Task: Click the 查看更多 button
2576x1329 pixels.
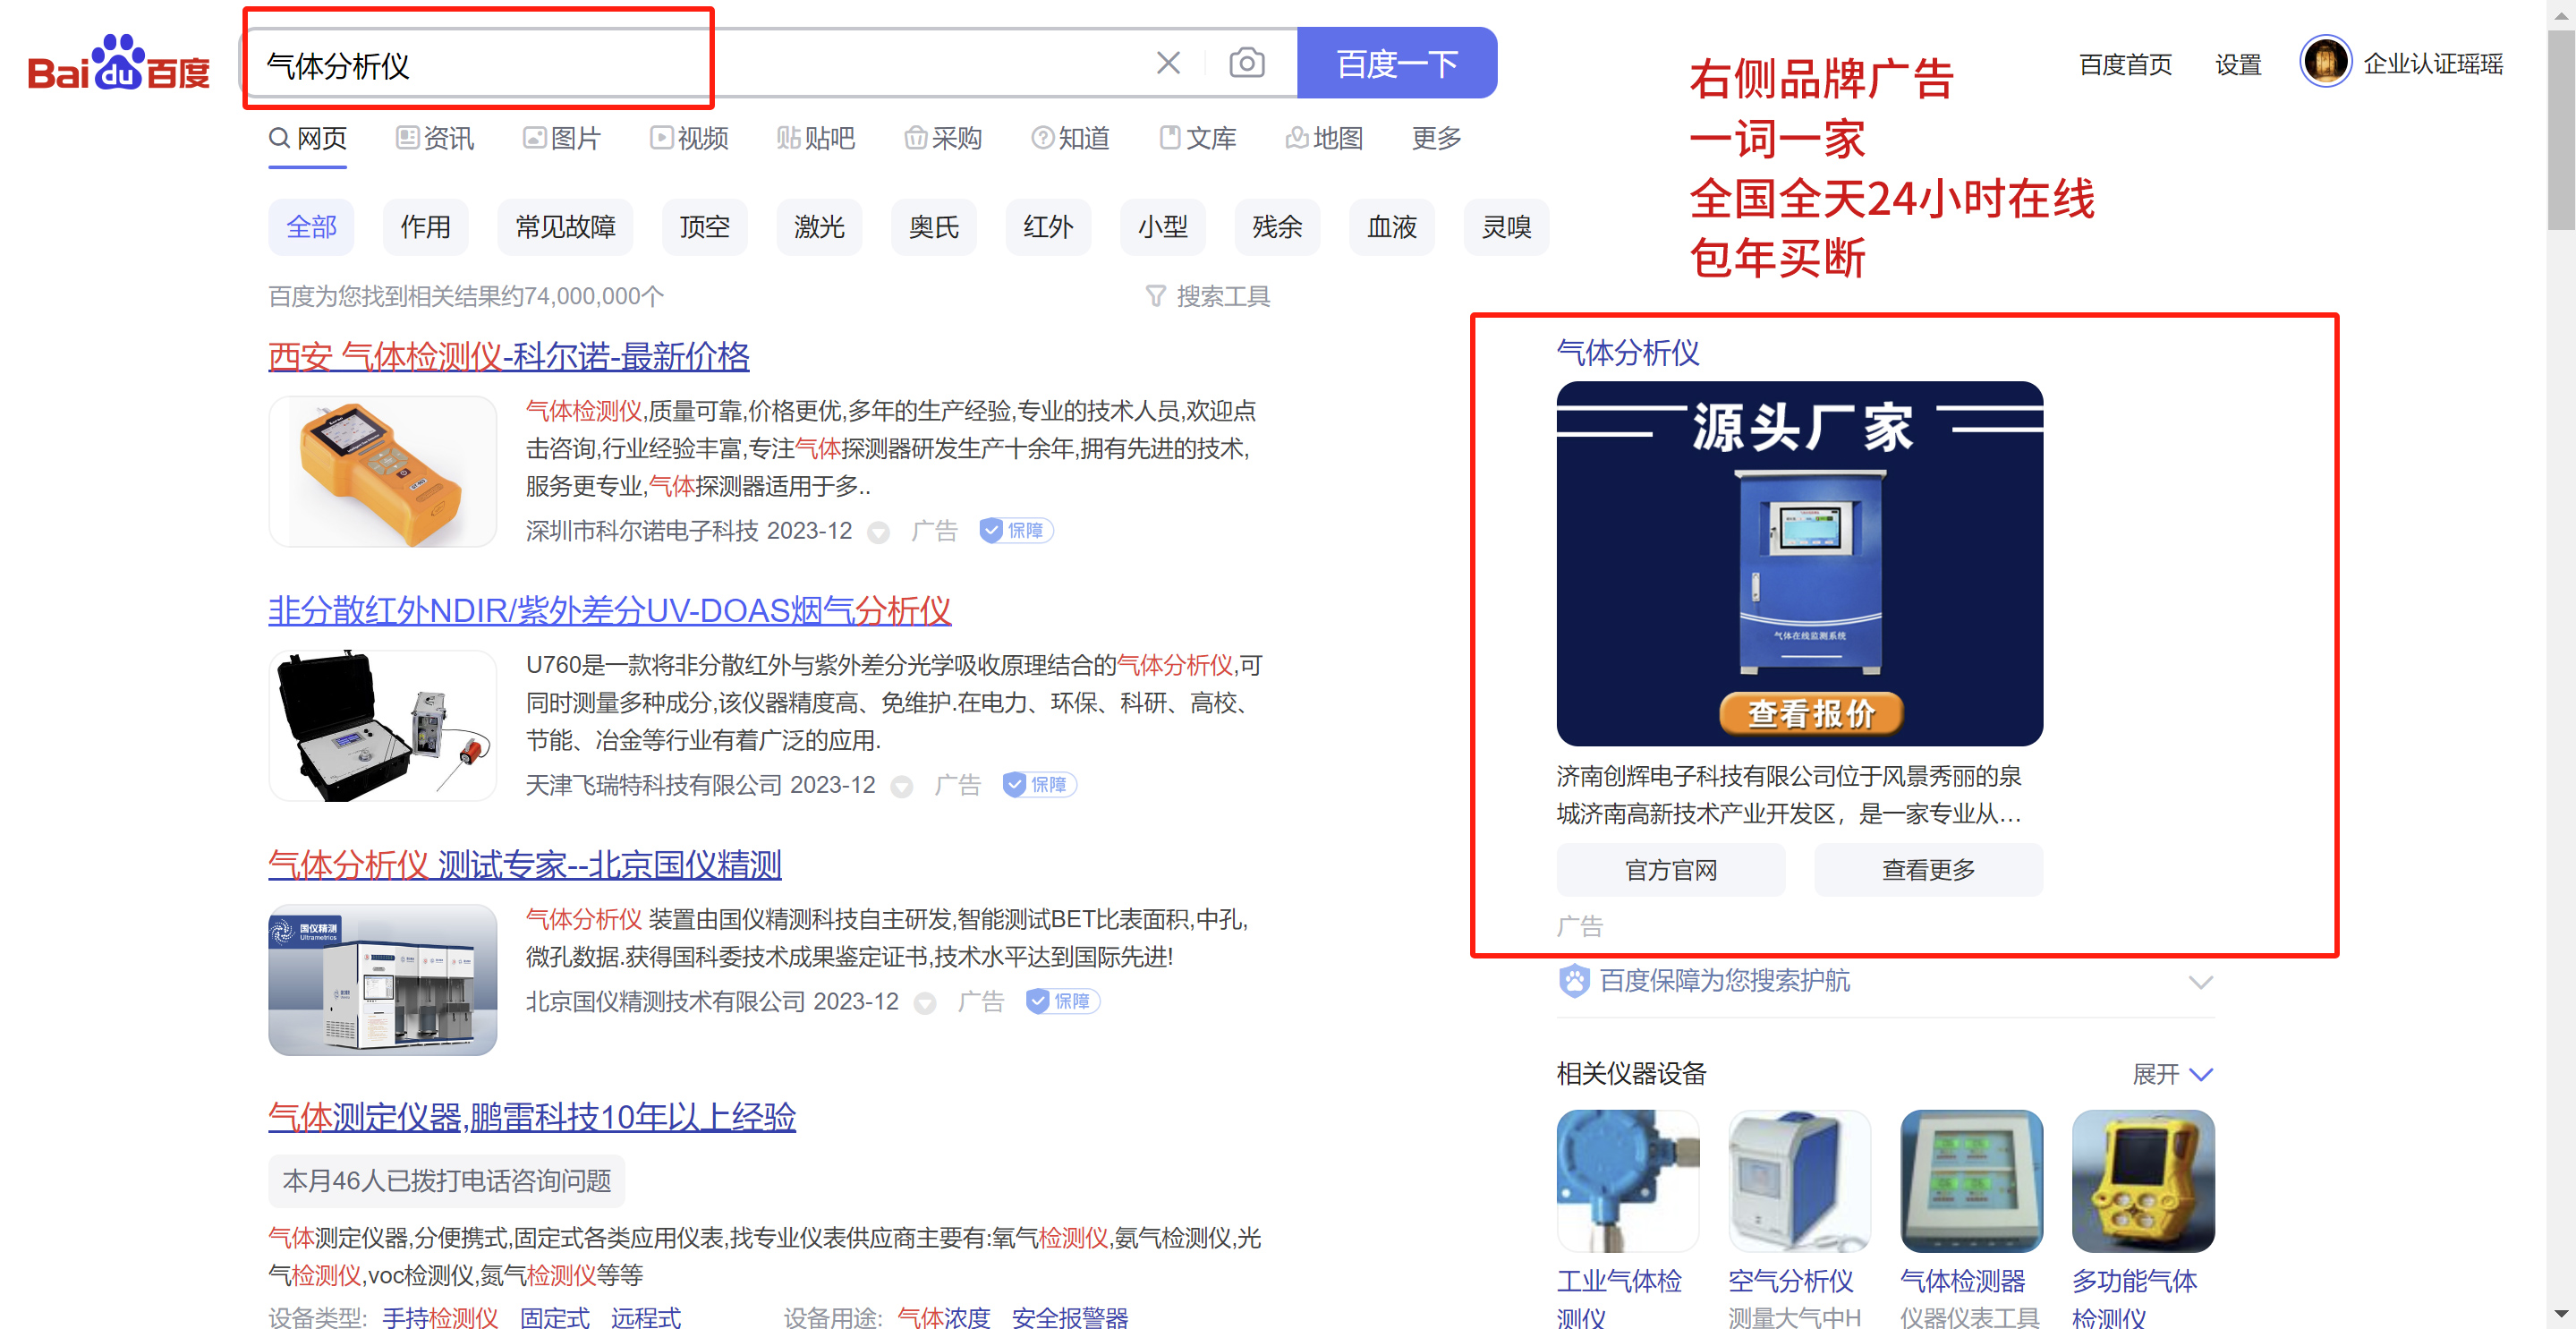Action: click(x=1928, y=870)
